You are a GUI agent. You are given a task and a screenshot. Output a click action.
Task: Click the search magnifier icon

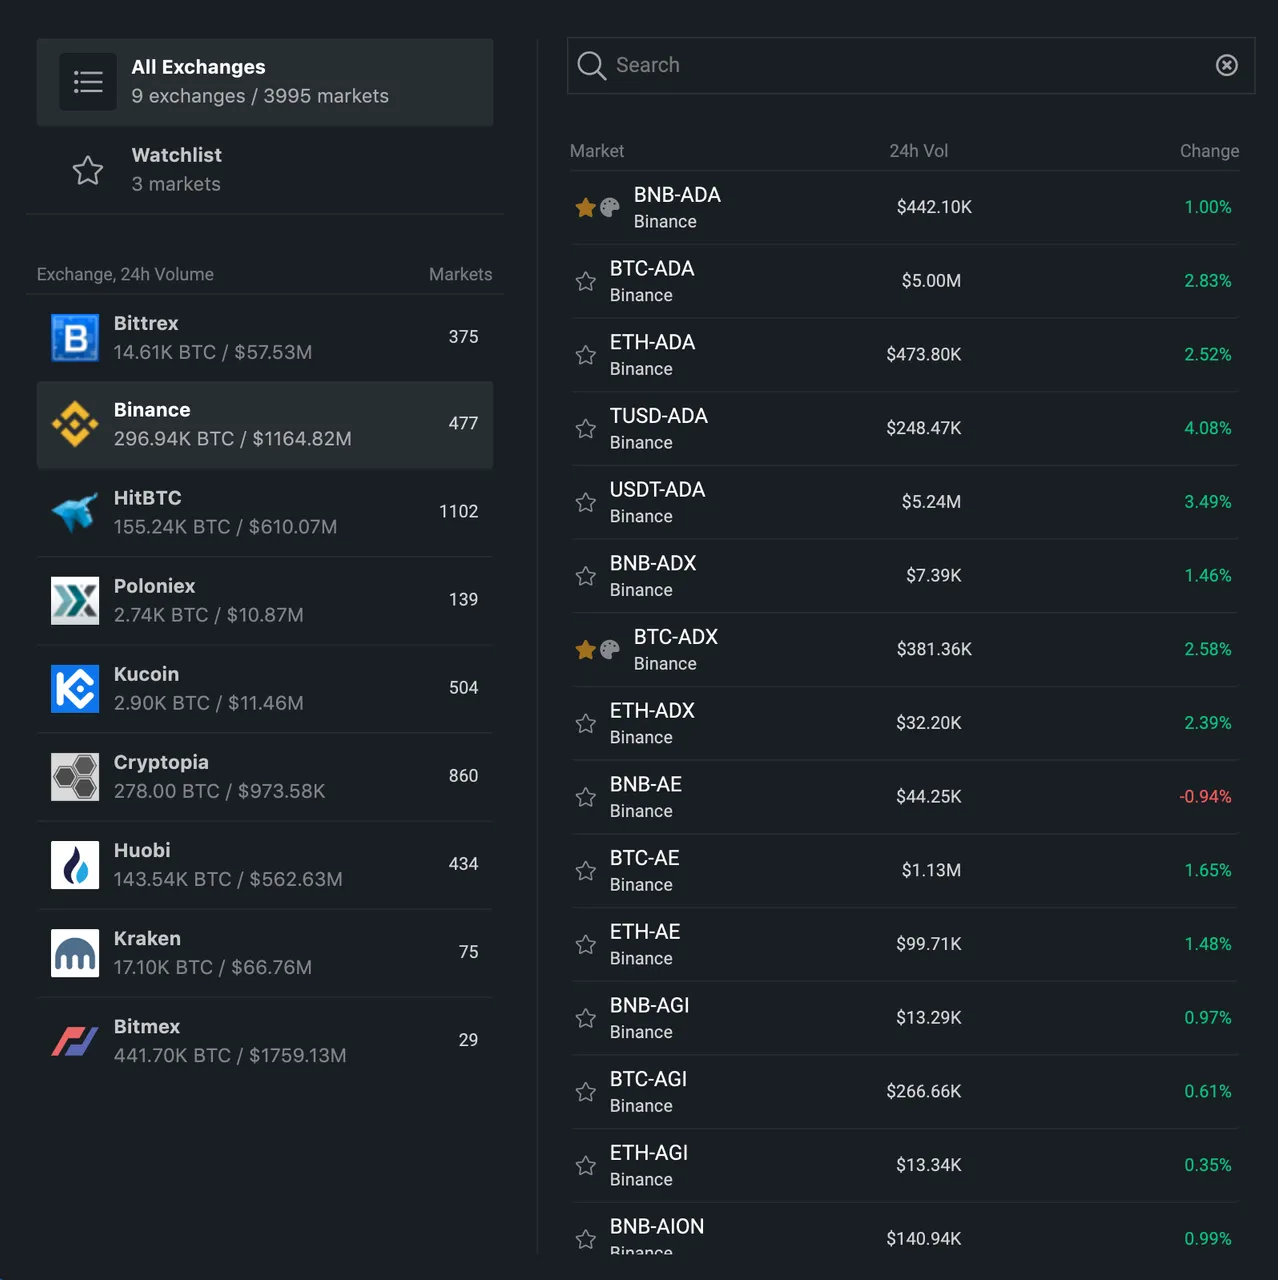coord(592,66)
